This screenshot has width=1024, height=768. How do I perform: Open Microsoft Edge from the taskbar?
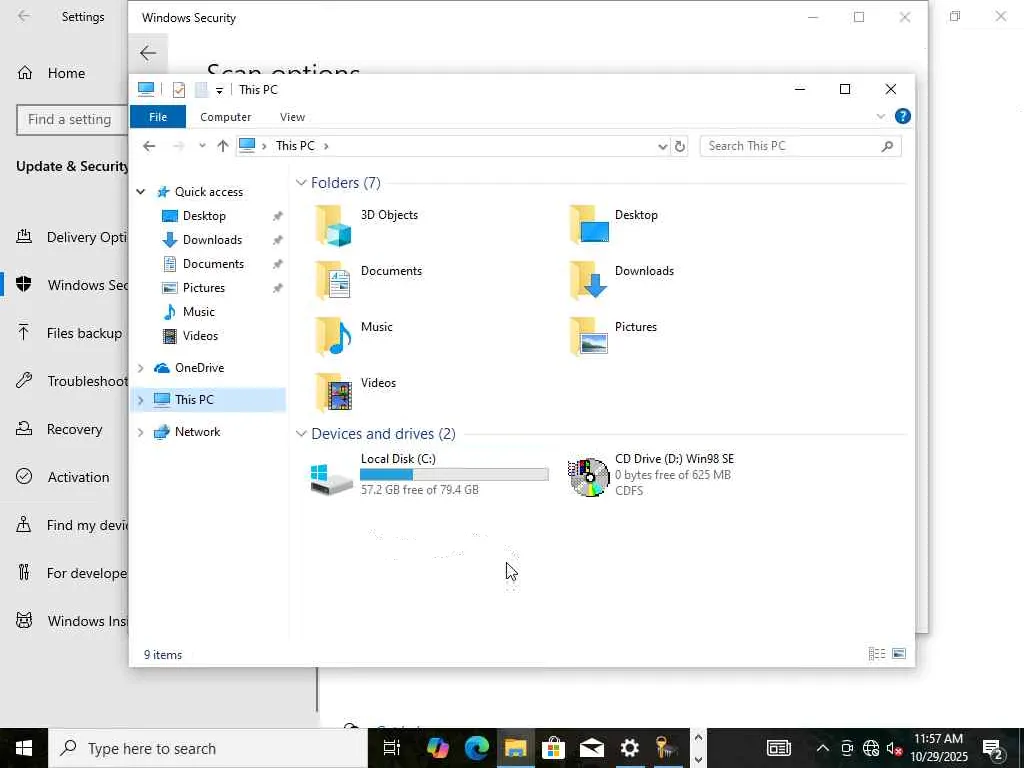[x=477, y=748]
